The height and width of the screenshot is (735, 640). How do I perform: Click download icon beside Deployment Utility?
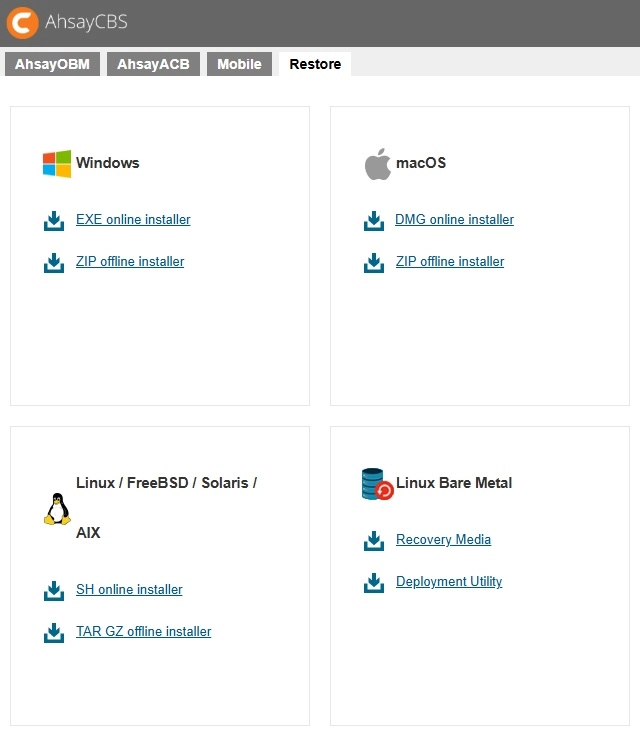click(374, 582)
